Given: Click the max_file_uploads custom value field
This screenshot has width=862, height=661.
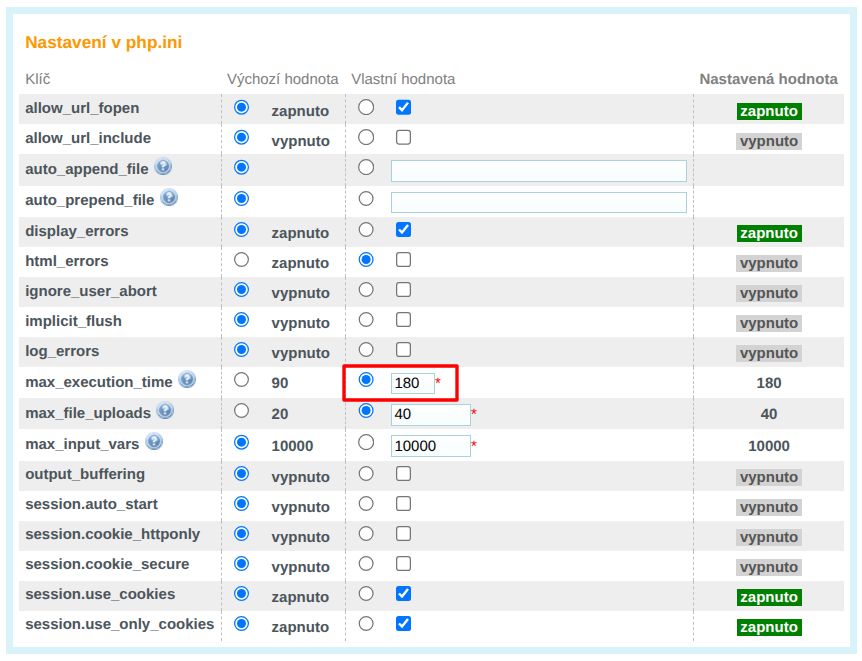Looking at the screenshot, I should (x=430, y=415).
